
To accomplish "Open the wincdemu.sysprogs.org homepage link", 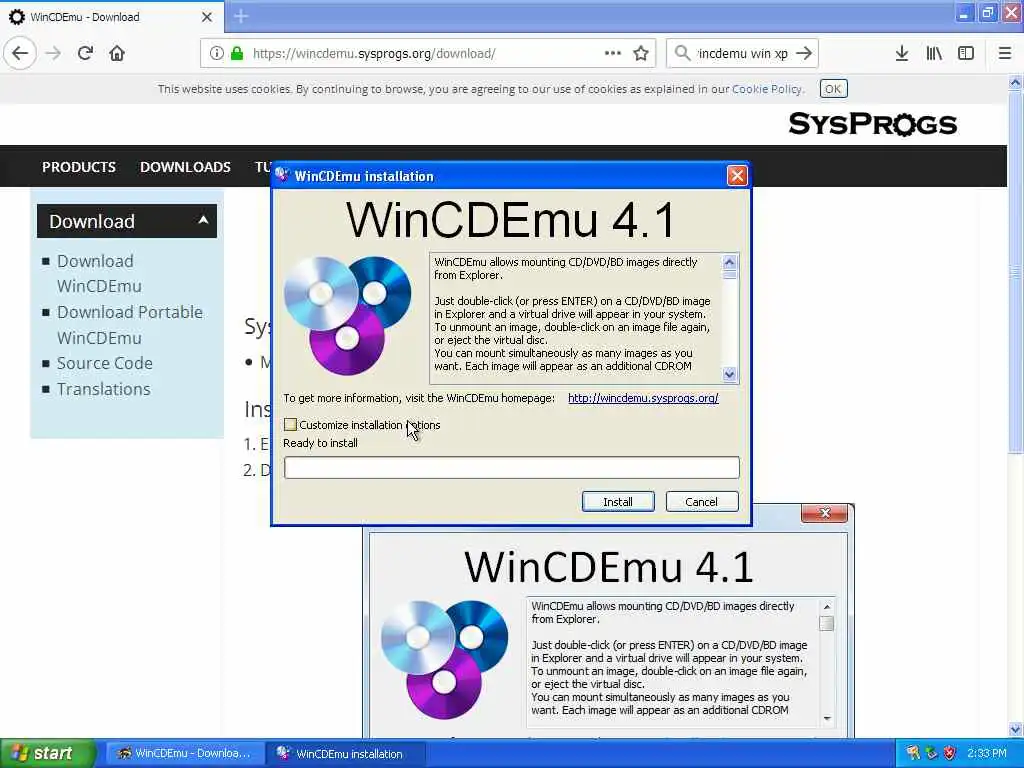I will point(643,398).
